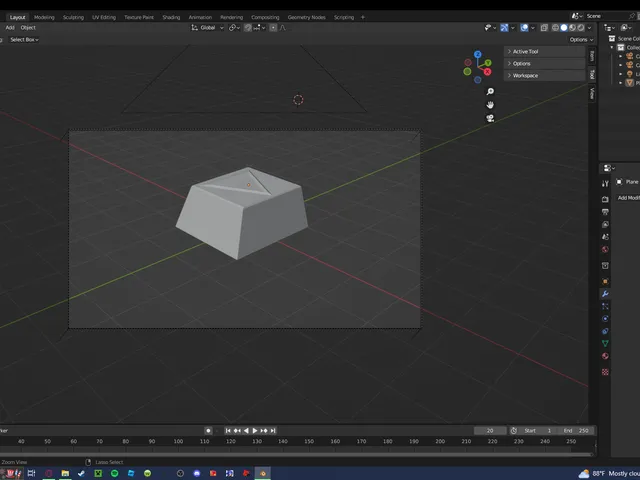Viewport: 640px width, 480px height.
Task: Switch to Shading workspace tab
Action: point(171,17)
